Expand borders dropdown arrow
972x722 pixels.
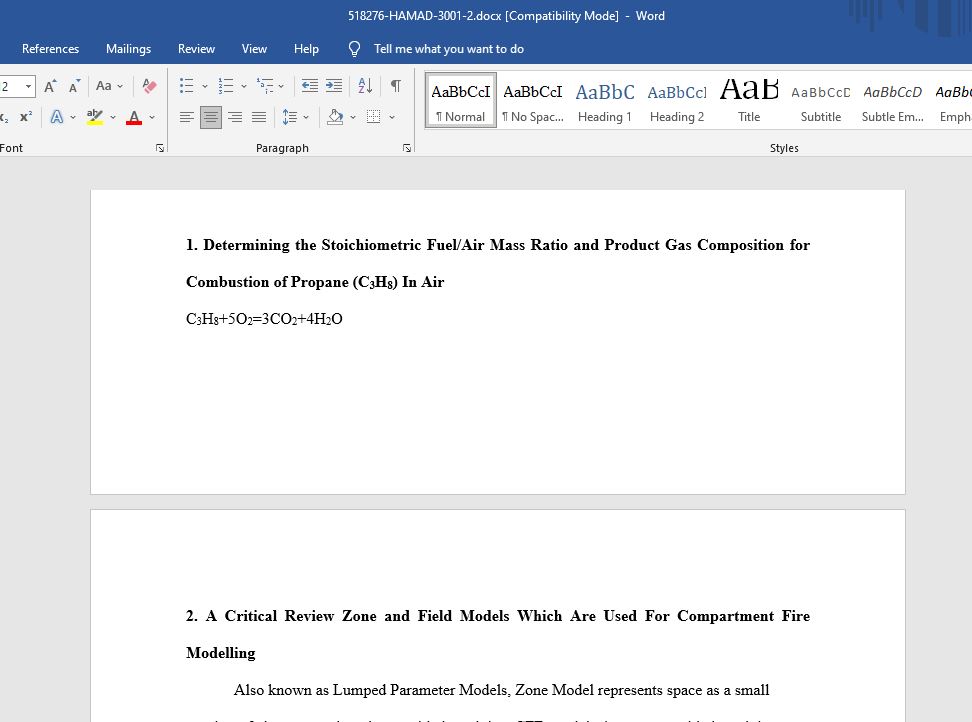pos(392,117)
